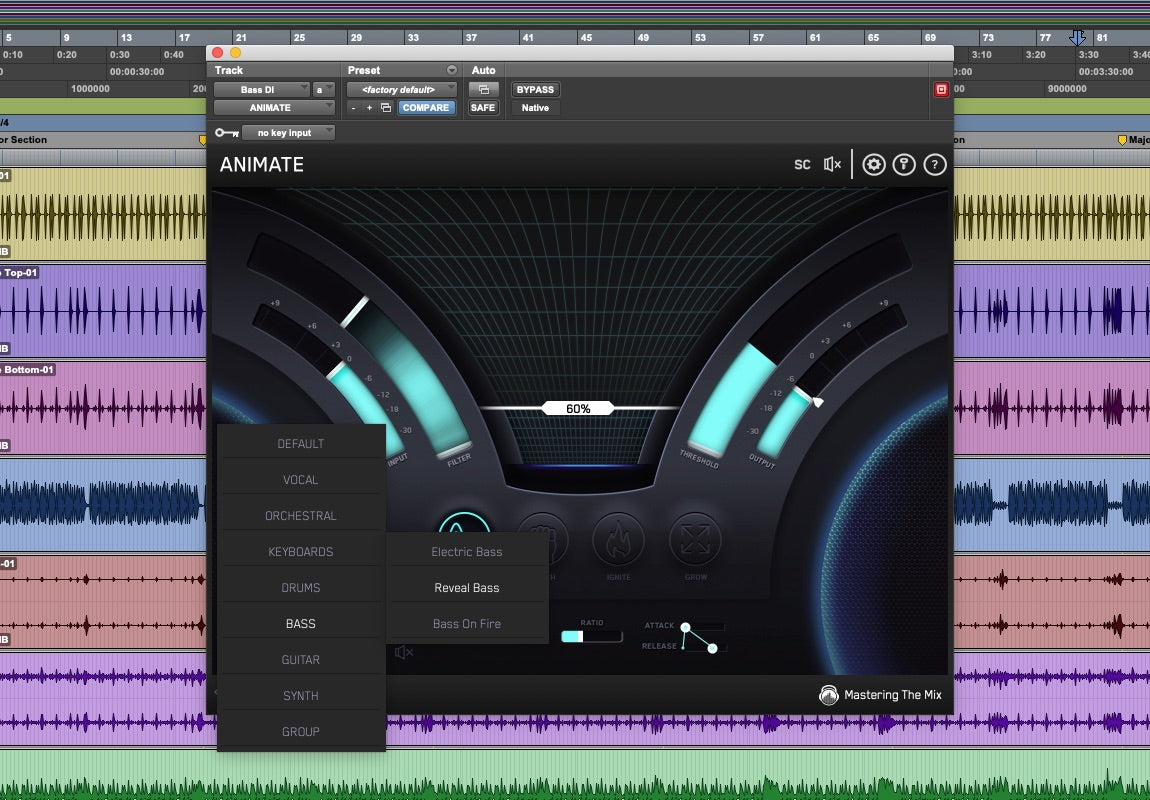Viewport: 1150px width, 800px height.
Task: Click the 60% amount handle
Action: (x=578, y=408)
